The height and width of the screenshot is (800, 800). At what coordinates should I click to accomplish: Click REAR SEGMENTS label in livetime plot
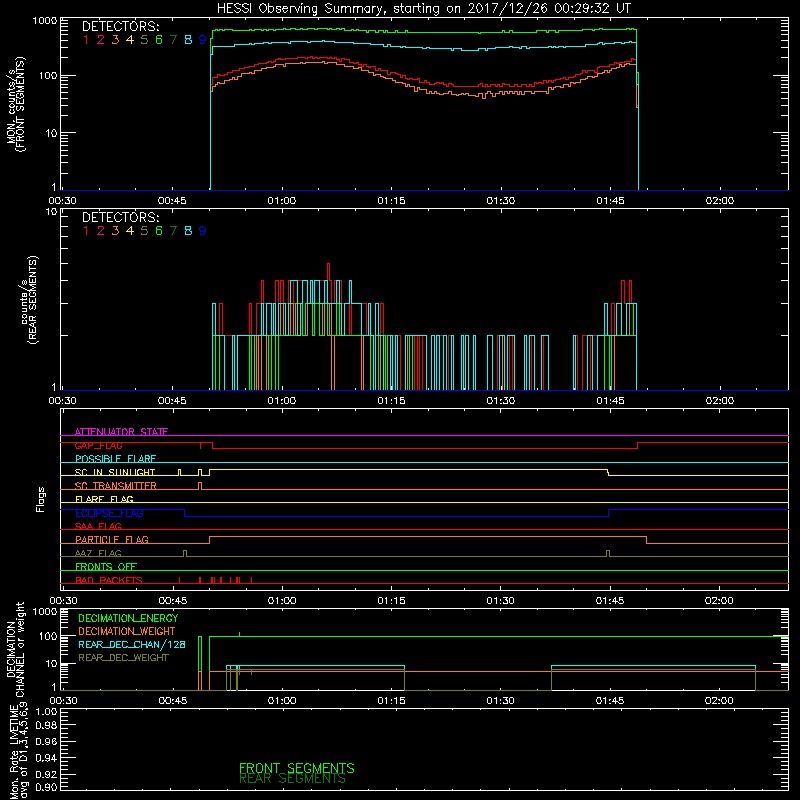pos(292,779)
